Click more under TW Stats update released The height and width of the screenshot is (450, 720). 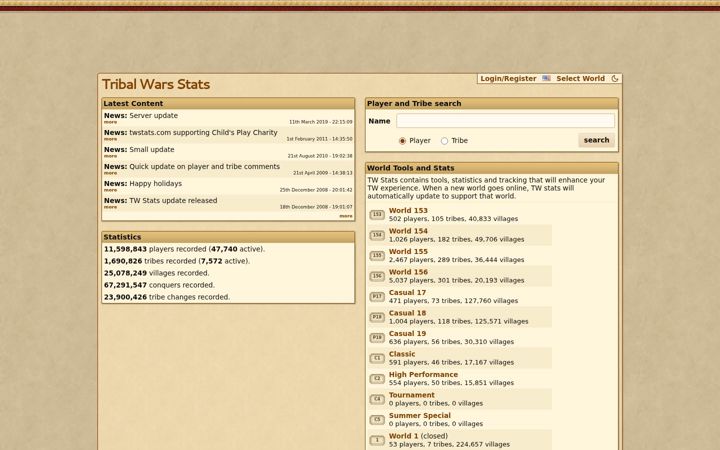pos(110,207)
